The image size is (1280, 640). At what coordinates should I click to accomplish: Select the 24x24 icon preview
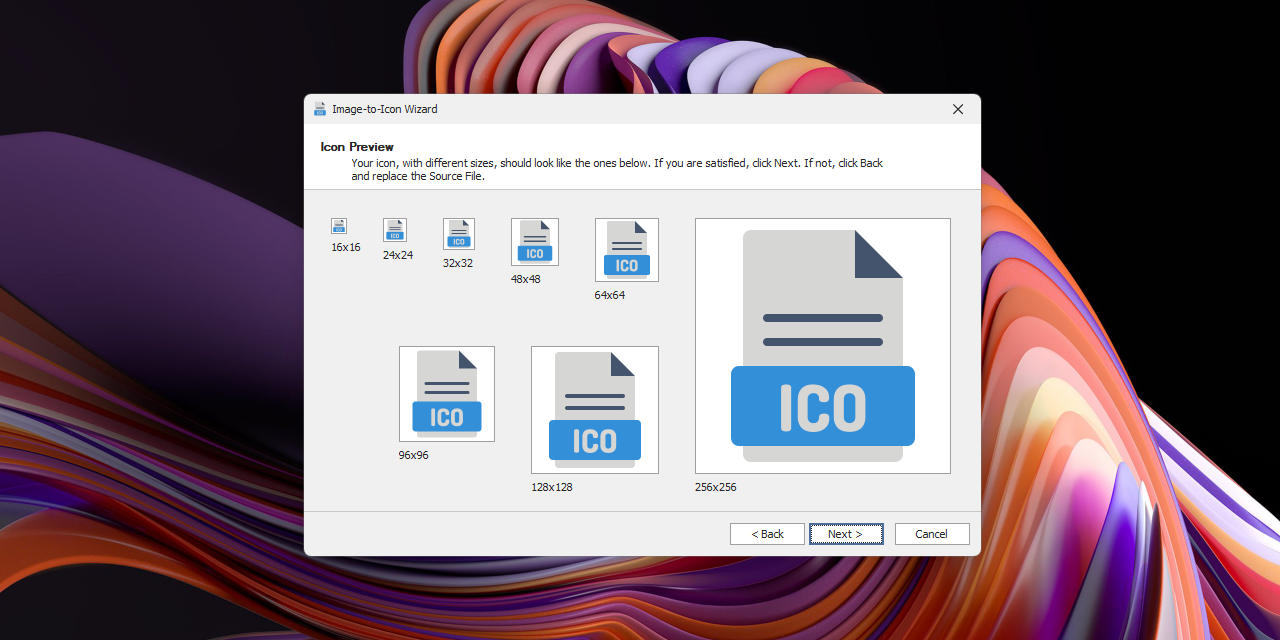coord(395,230)
